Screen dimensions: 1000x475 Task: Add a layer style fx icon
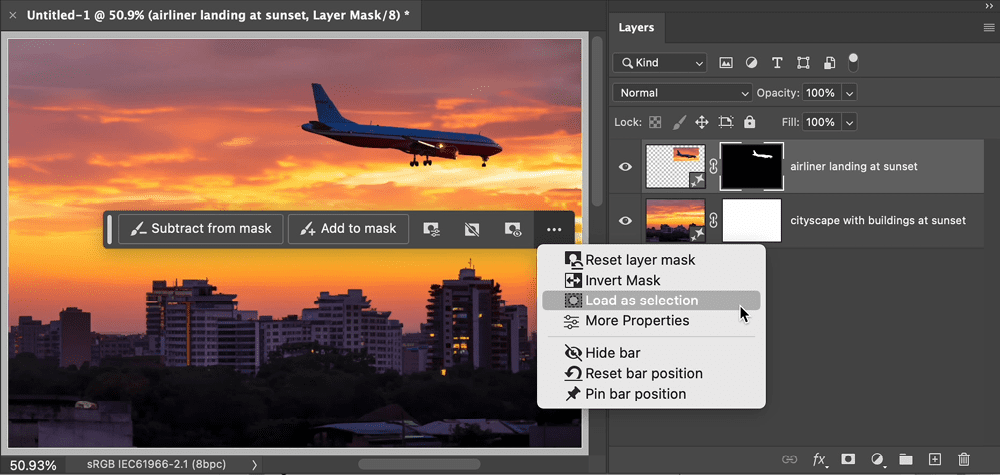click(820, 459)
